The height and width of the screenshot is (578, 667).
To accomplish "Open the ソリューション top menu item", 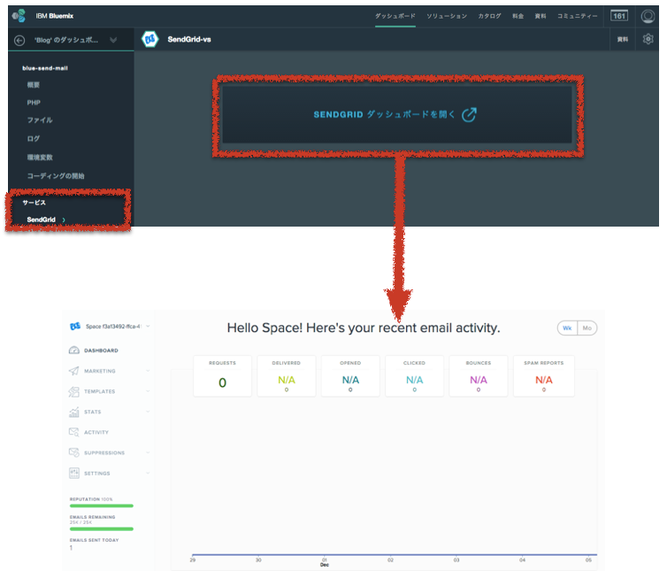I will click(447, 16).
